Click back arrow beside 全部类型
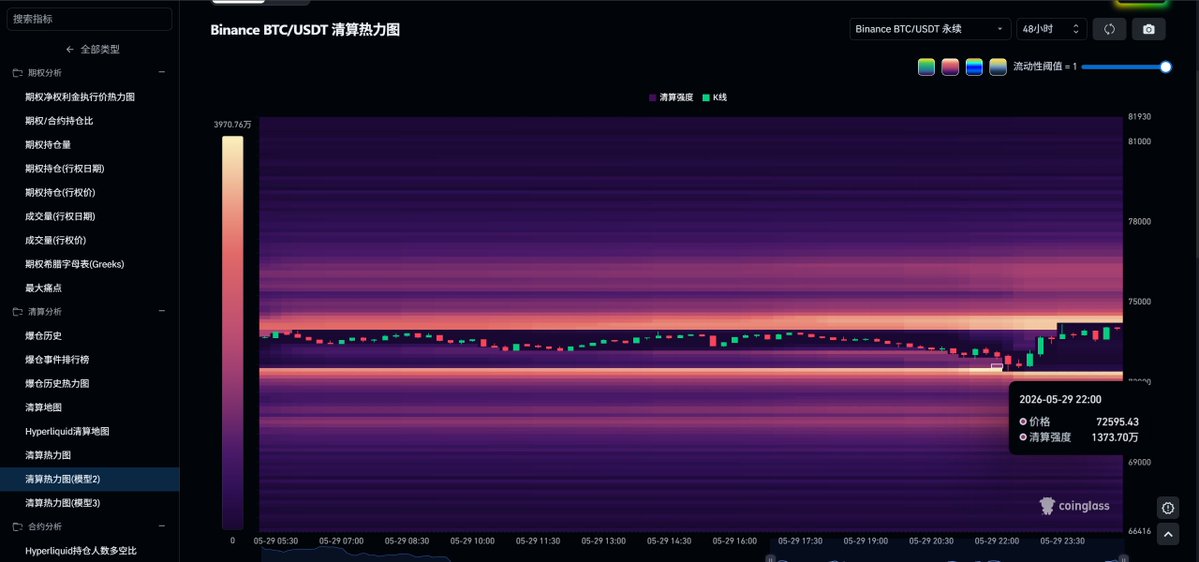Screen dimensions: 1199x562 tap(70, 49)
